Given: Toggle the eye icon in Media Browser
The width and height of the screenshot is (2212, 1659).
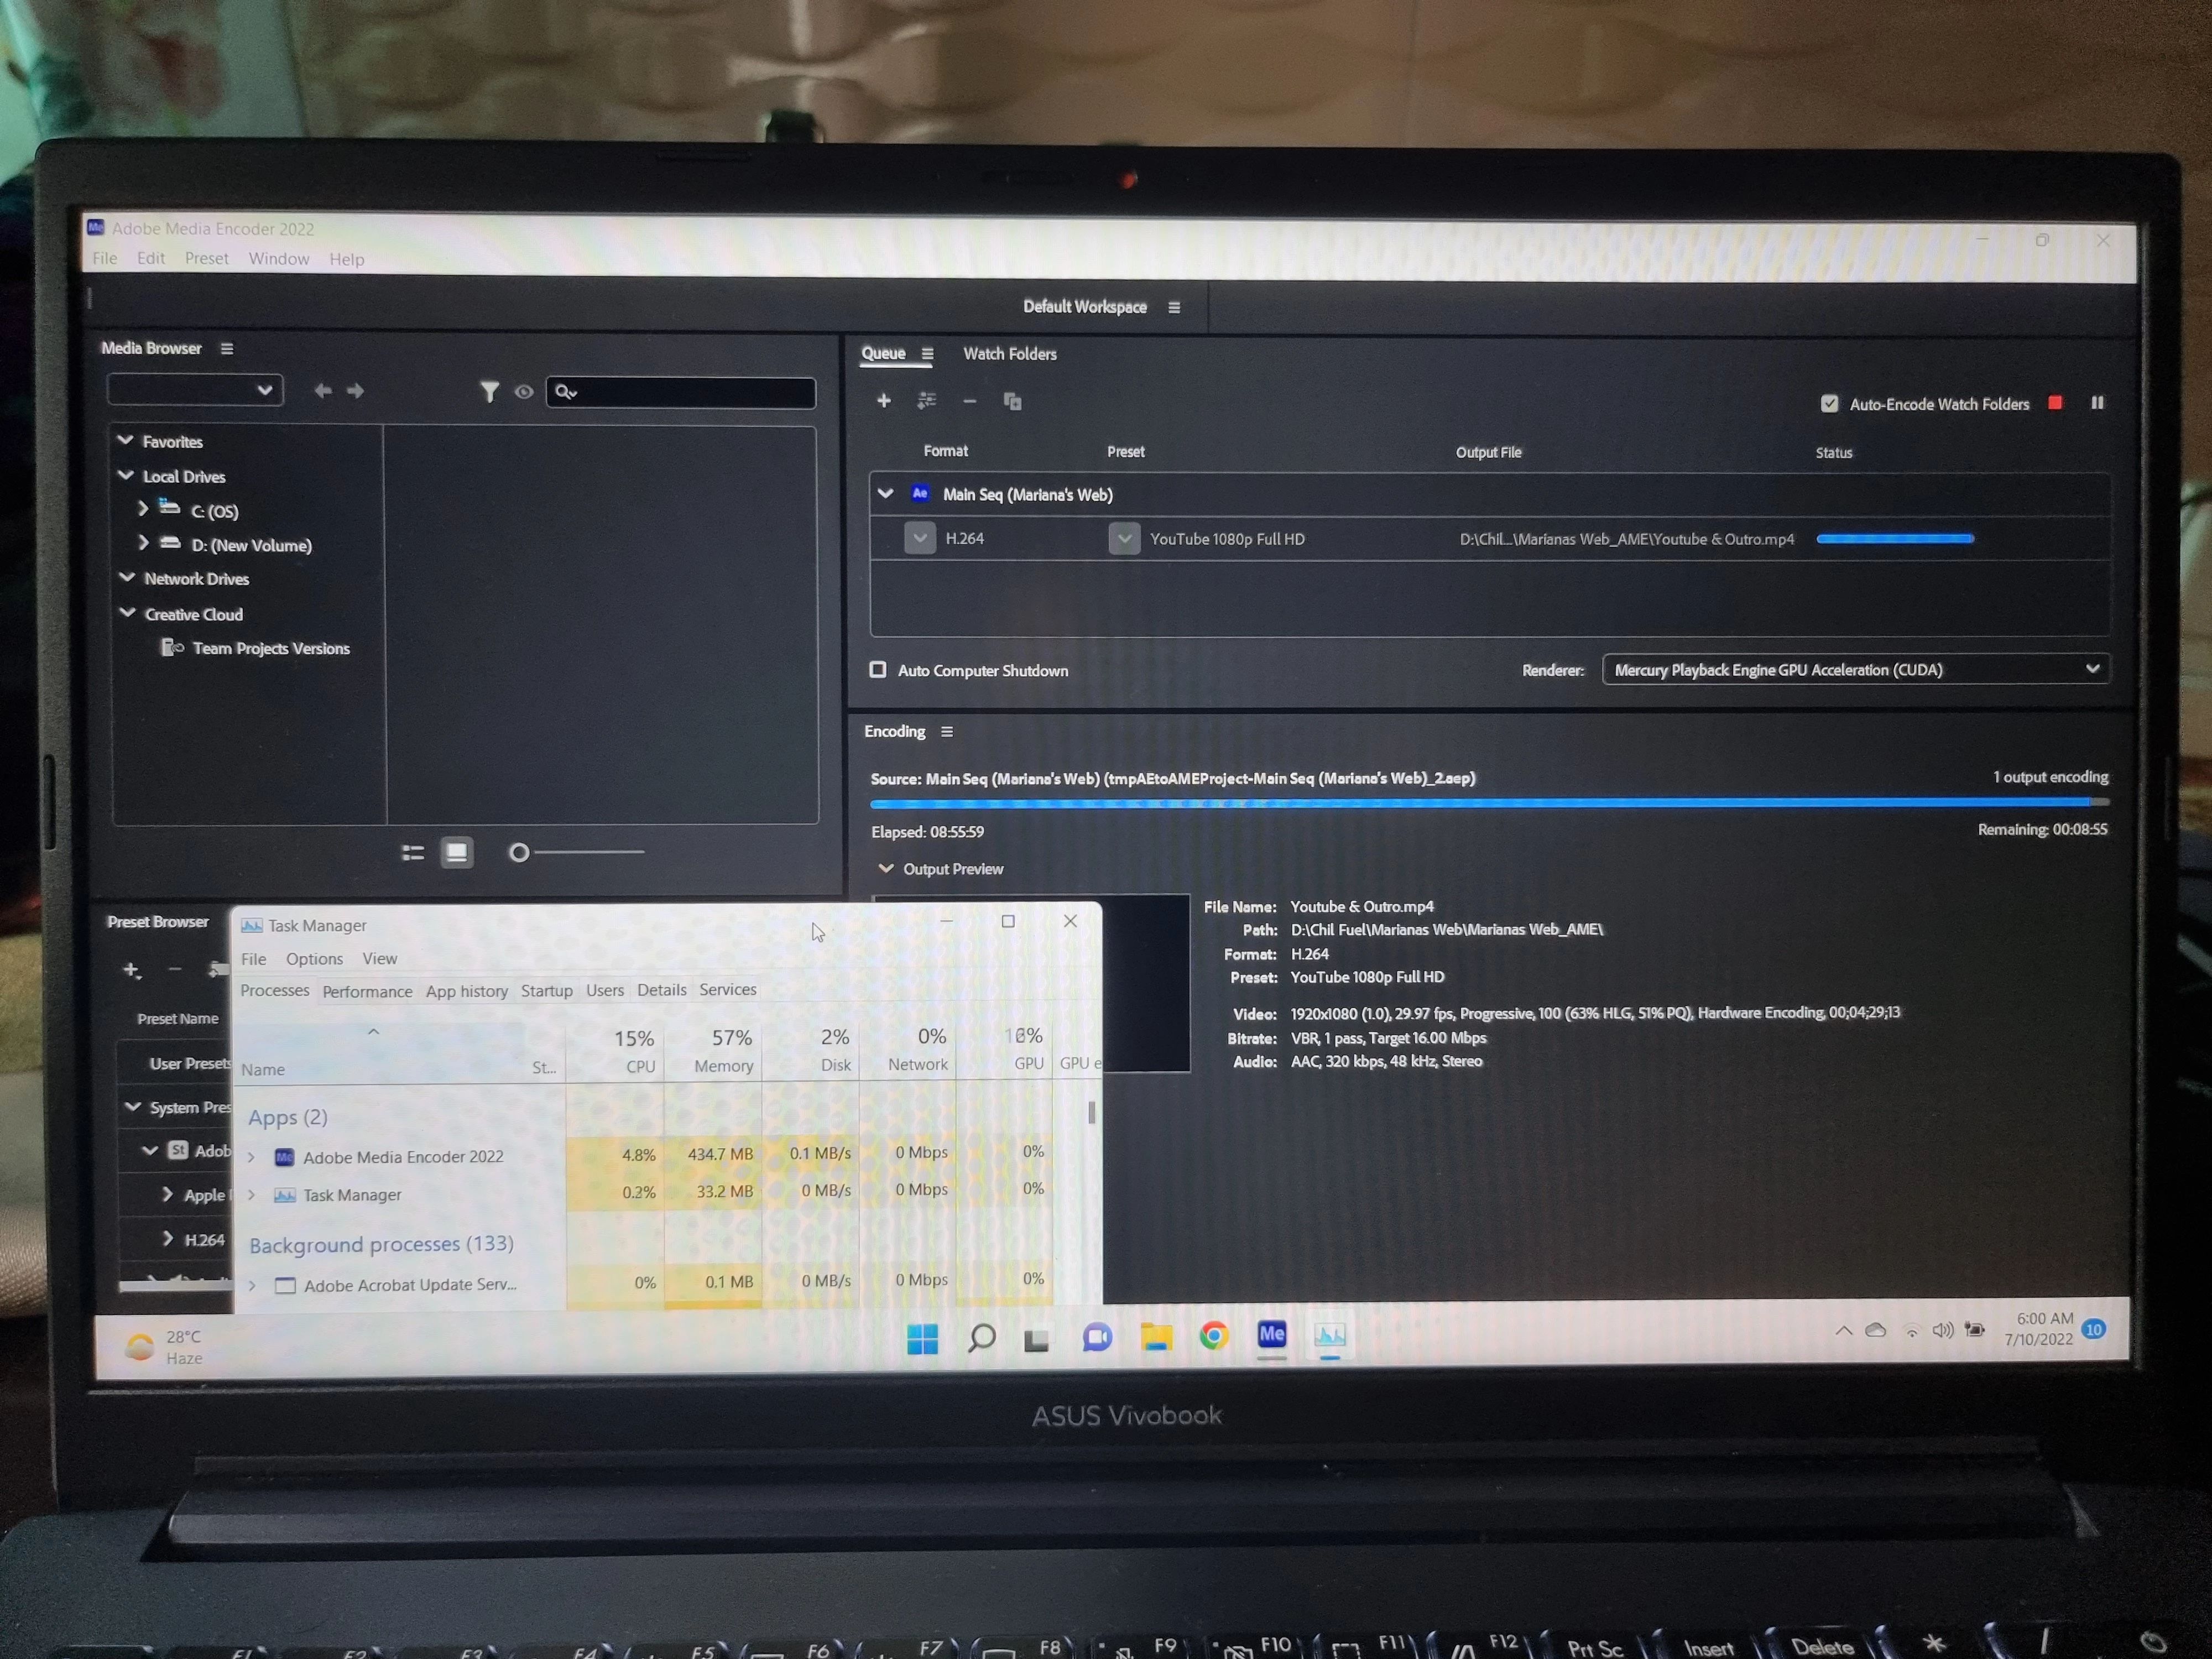Looking at the screenshot, I should 524,392.
